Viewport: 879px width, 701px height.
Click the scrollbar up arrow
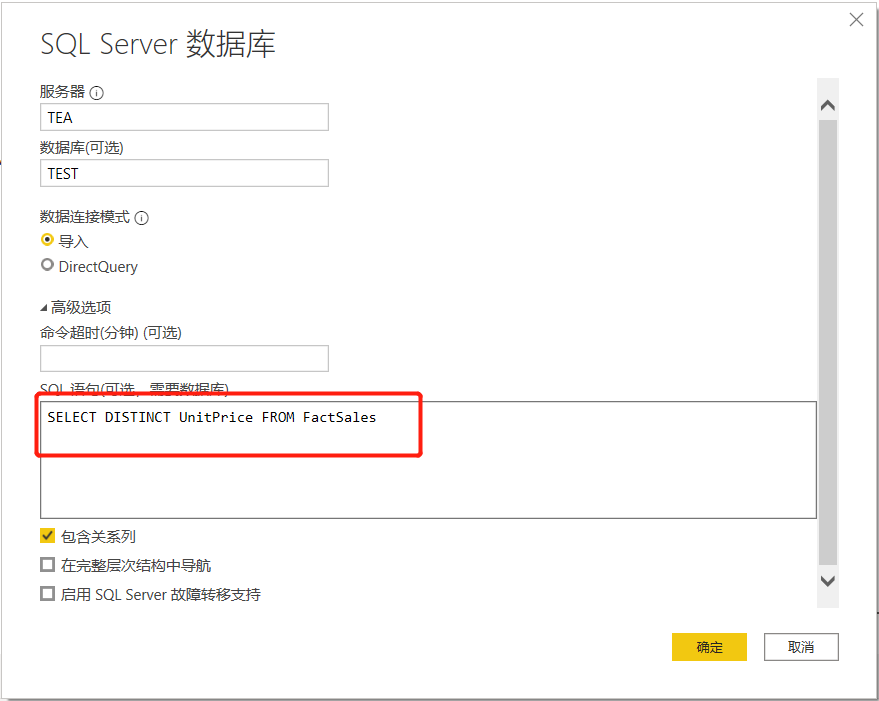pyautogui.click(x=827, y=105)
